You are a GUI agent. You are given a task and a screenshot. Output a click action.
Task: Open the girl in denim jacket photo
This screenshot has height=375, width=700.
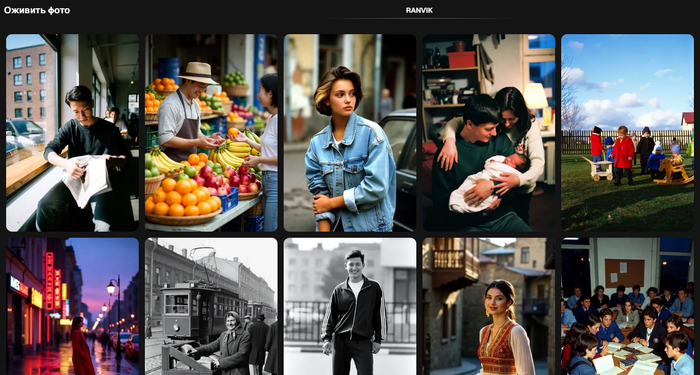(350, 133)
